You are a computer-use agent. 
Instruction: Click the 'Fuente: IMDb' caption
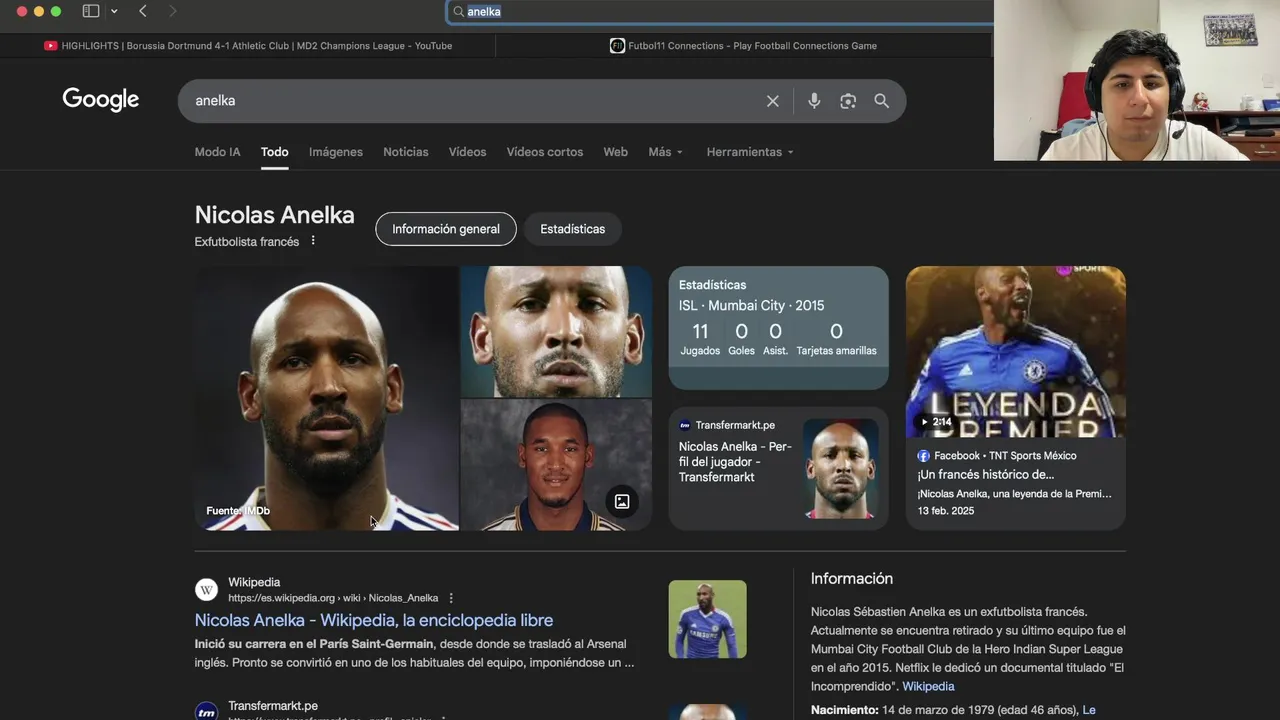[x=238, y=511]
